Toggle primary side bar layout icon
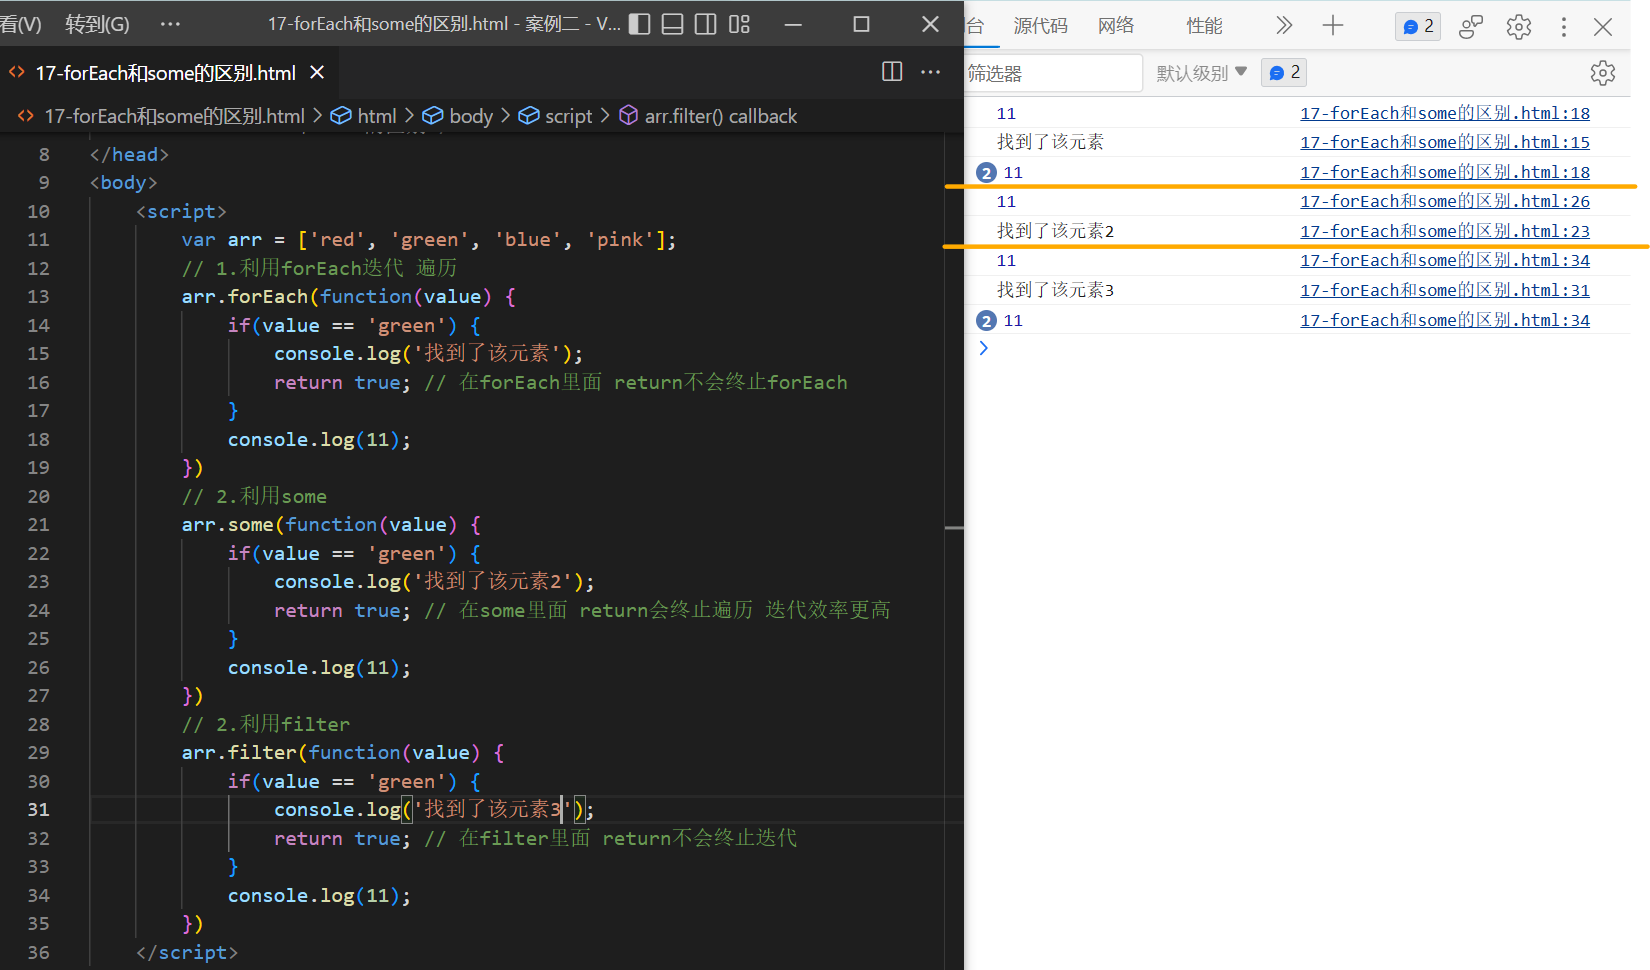This screenshot has height=970, width=1650. [640, 24]
